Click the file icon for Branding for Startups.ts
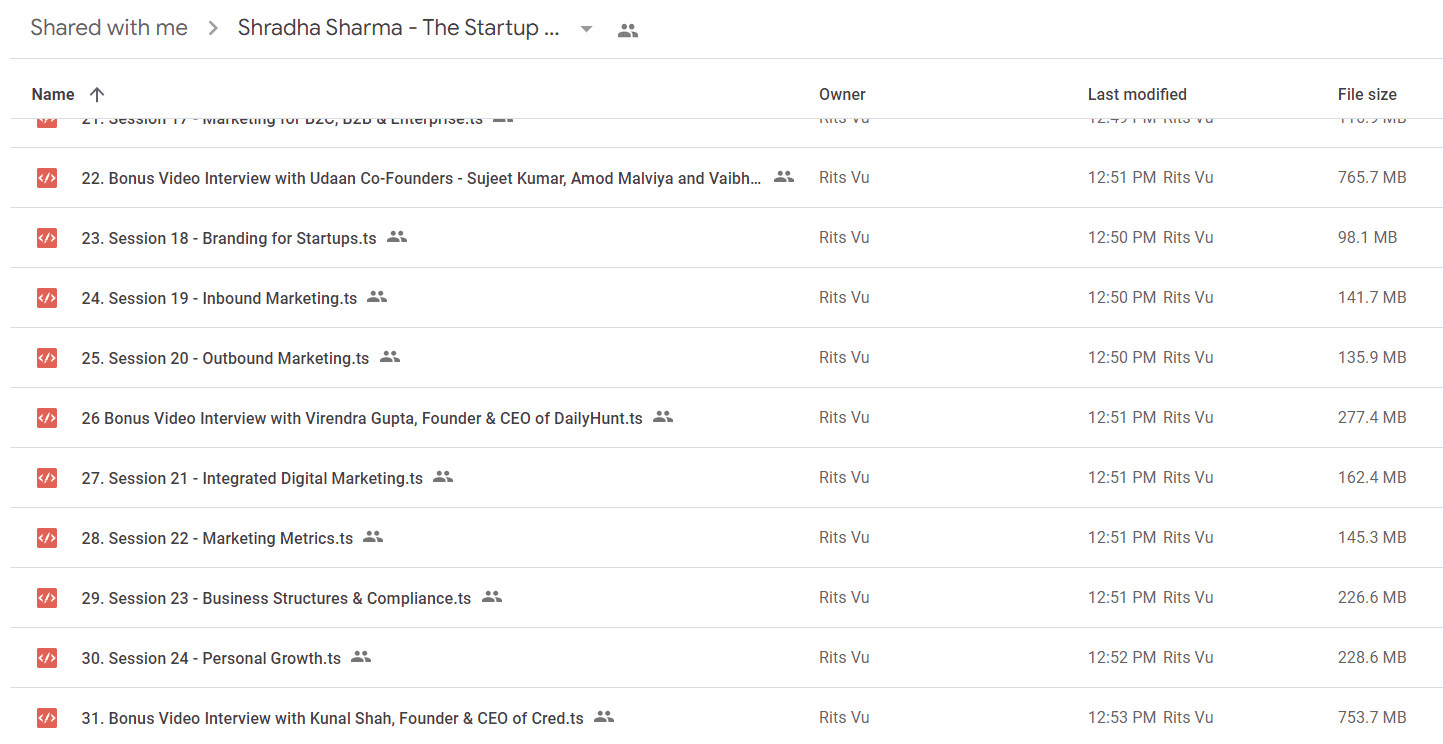This screenshot has height=744, width=1443. click(x=47, y=238)
